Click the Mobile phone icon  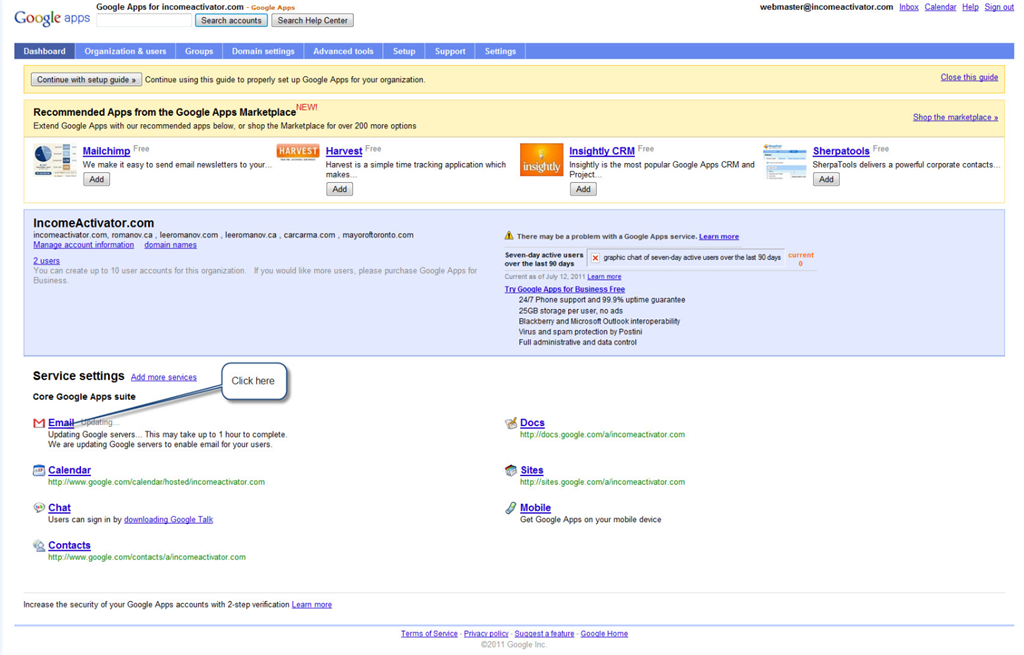tap(511, 507)
